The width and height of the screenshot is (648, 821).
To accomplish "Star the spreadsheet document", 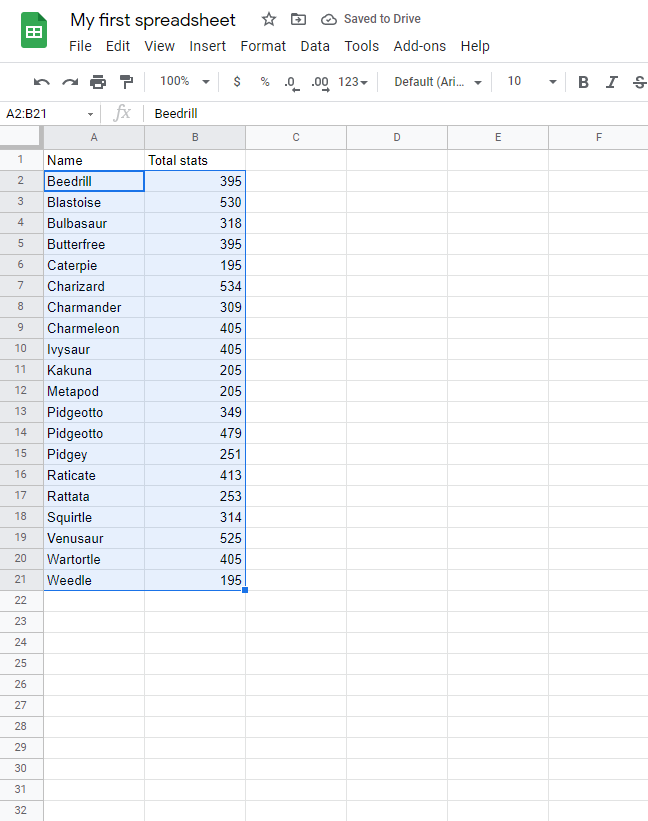I will pyautogui.click(x=268, y=19).
